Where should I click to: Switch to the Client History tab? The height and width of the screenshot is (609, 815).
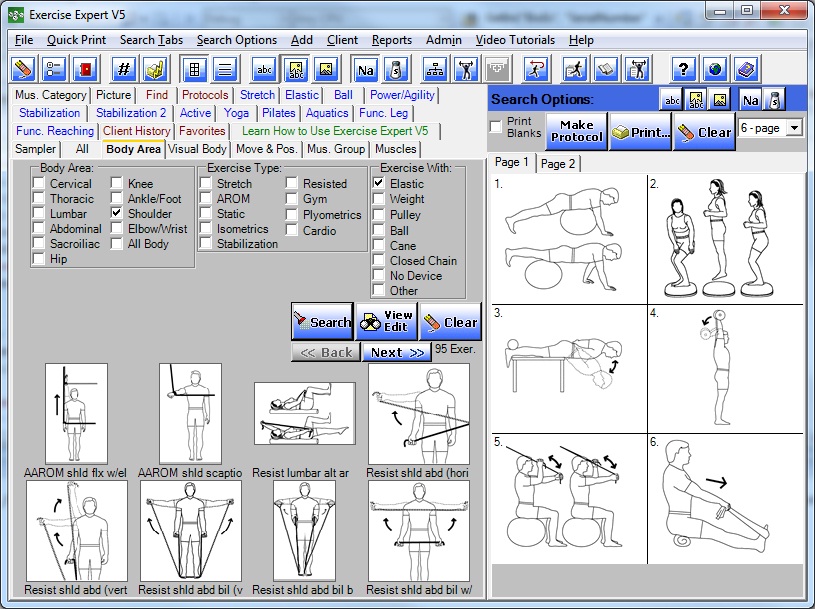(136, 131)
